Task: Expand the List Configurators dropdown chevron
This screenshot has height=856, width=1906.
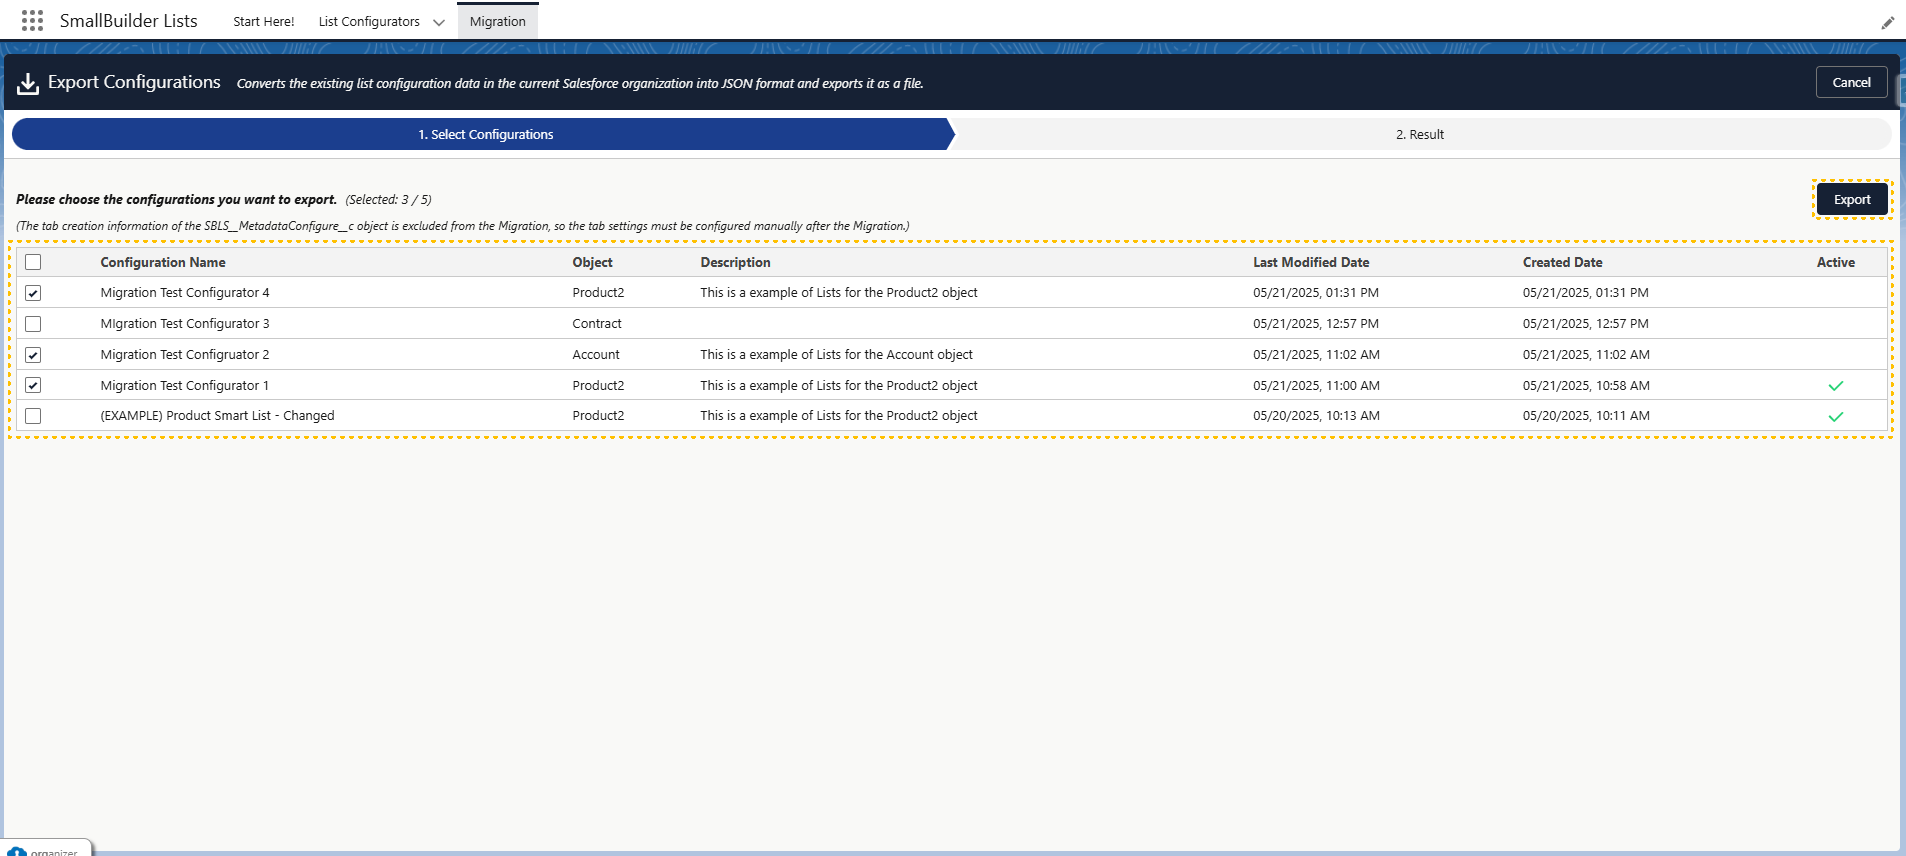Action: pos(438,22)
